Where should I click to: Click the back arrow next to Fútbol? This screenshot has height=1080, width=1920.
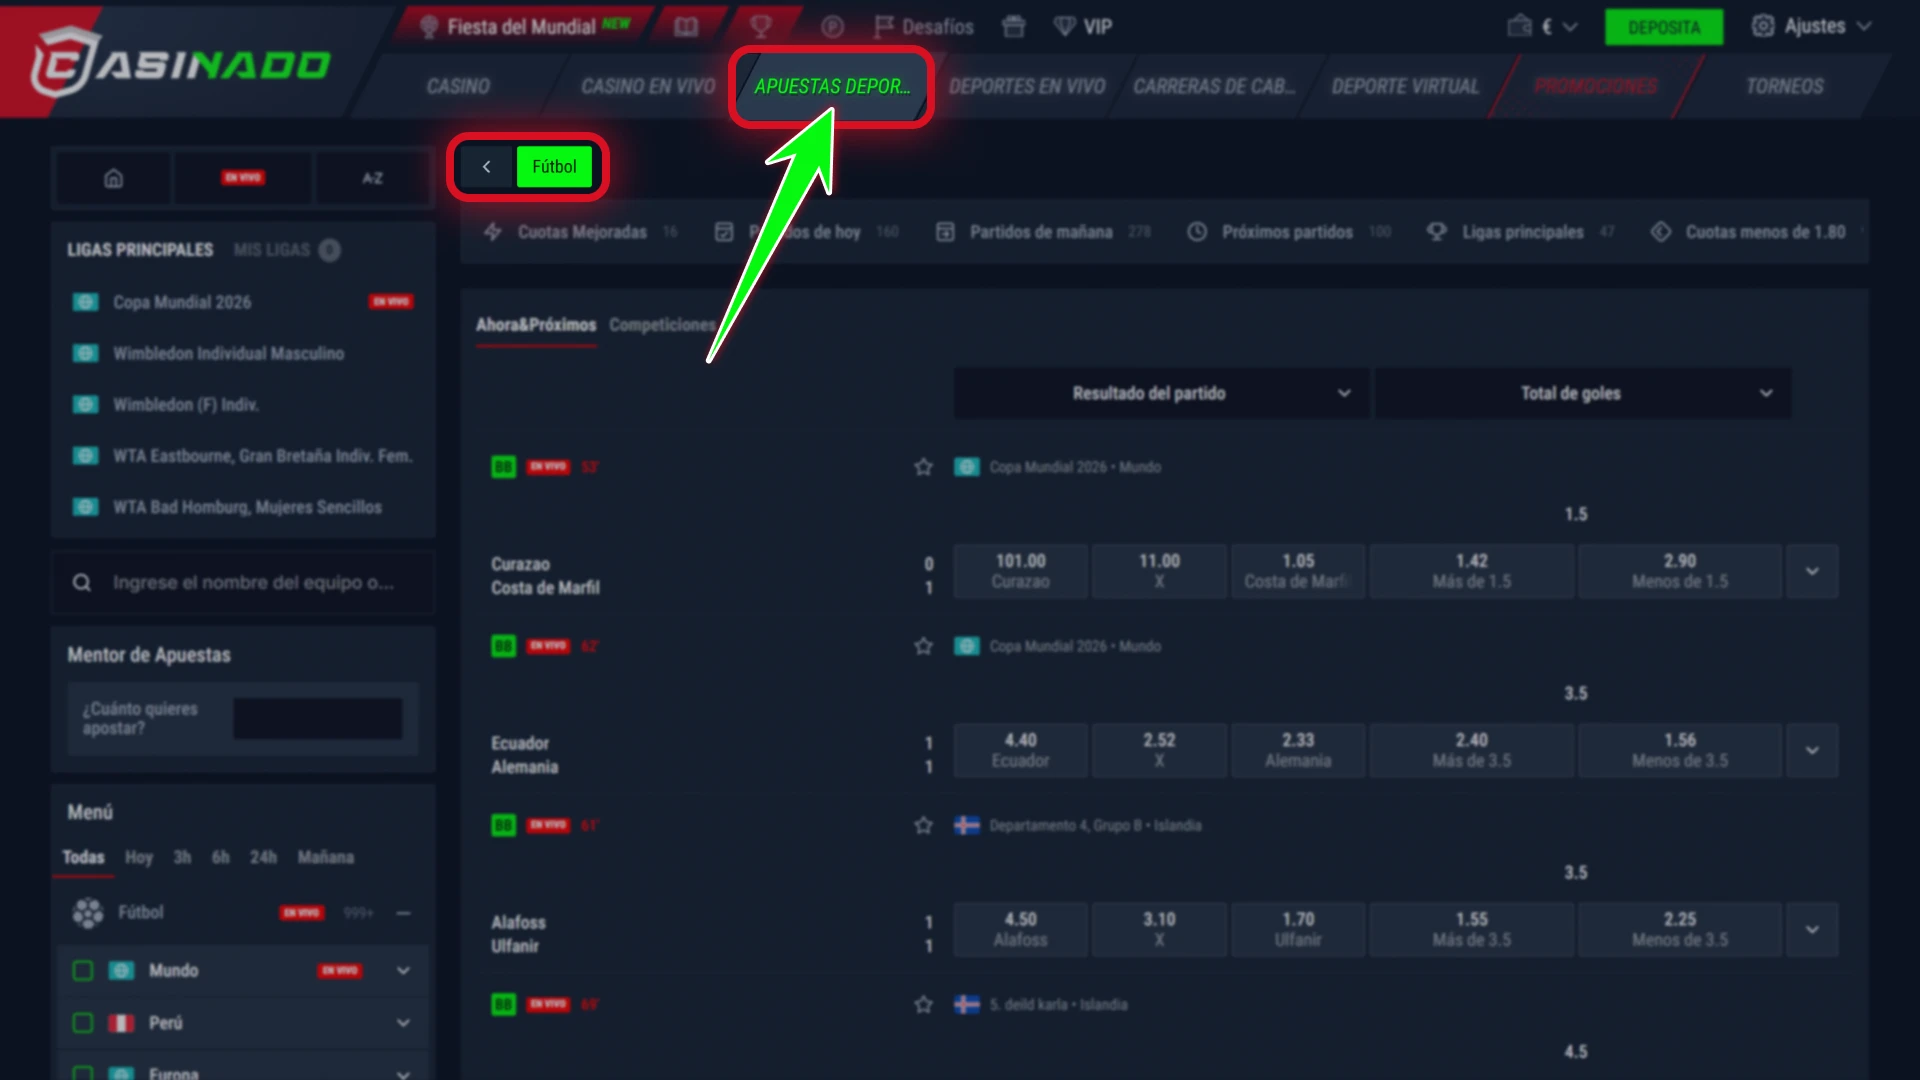coord(486,167)
